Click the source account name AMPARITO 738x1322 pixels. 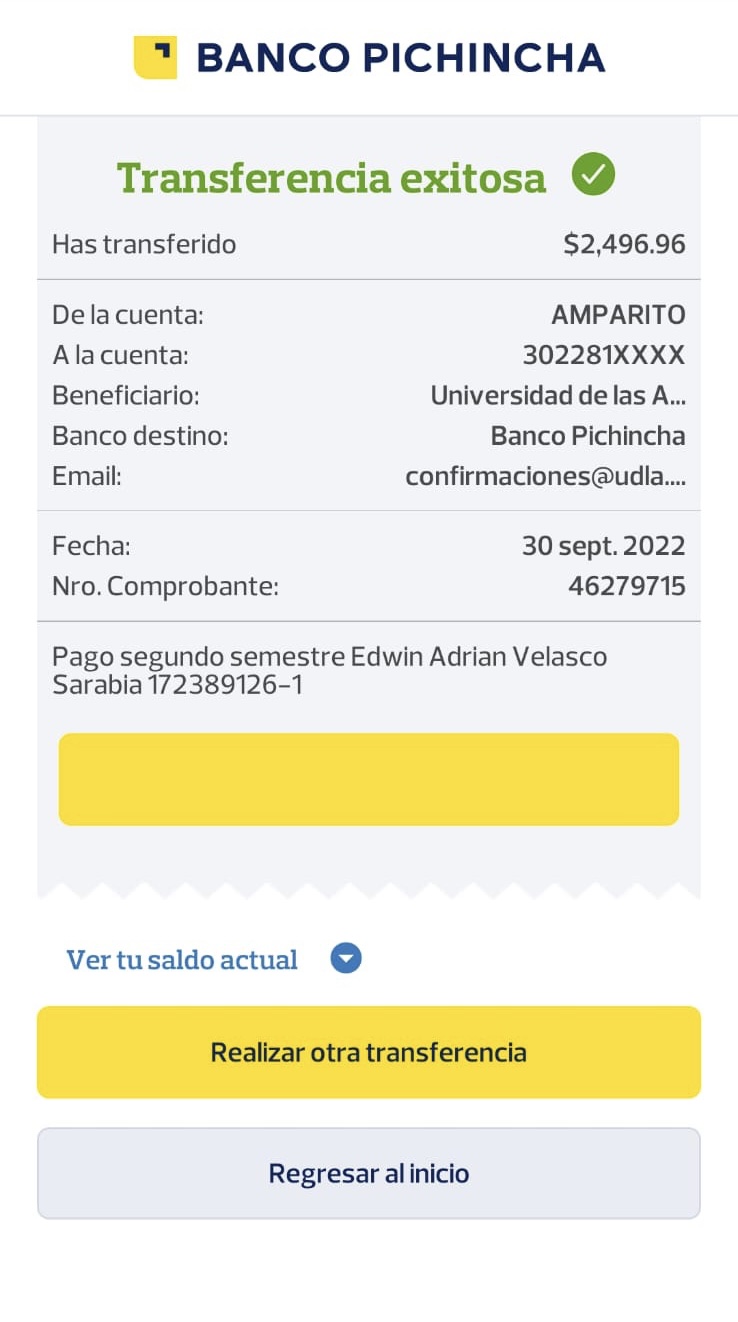[x=618, y=315]
